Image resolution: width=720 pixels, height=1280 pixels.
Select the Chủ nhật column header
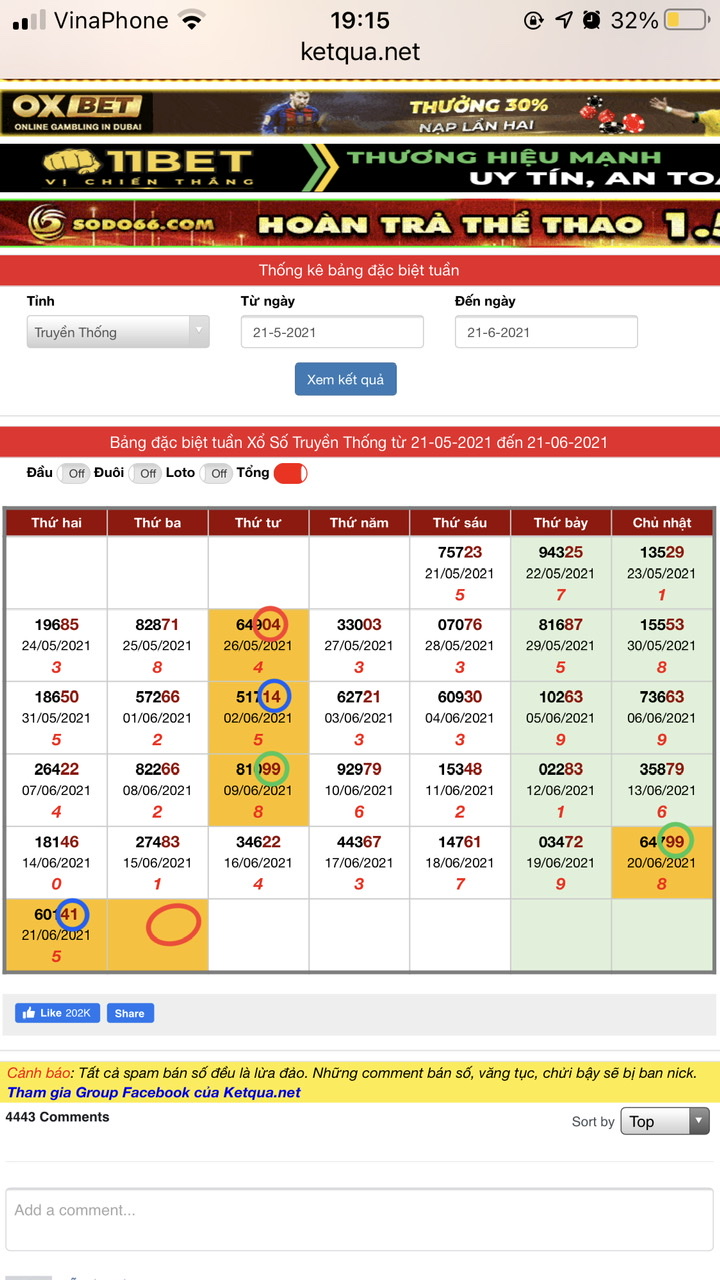[662, 523]
